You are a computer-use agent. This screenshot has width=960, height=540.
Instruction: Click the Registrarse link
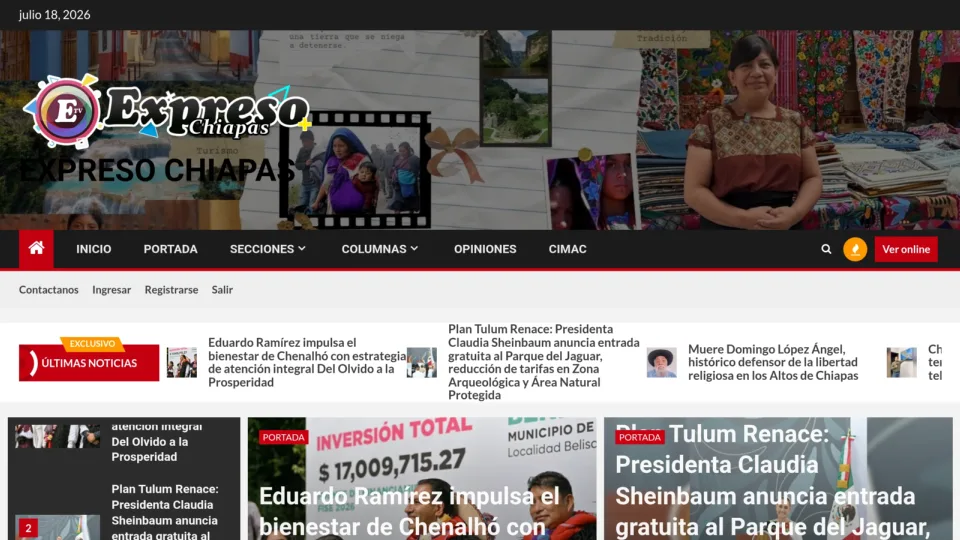[171, 290]
